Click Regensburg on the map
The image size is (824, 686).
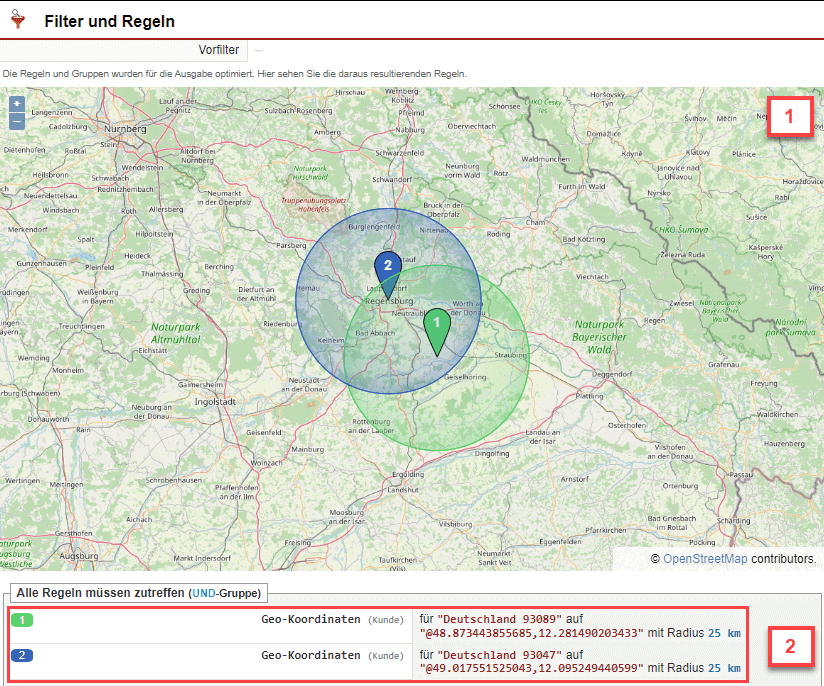tap(389, 300)
